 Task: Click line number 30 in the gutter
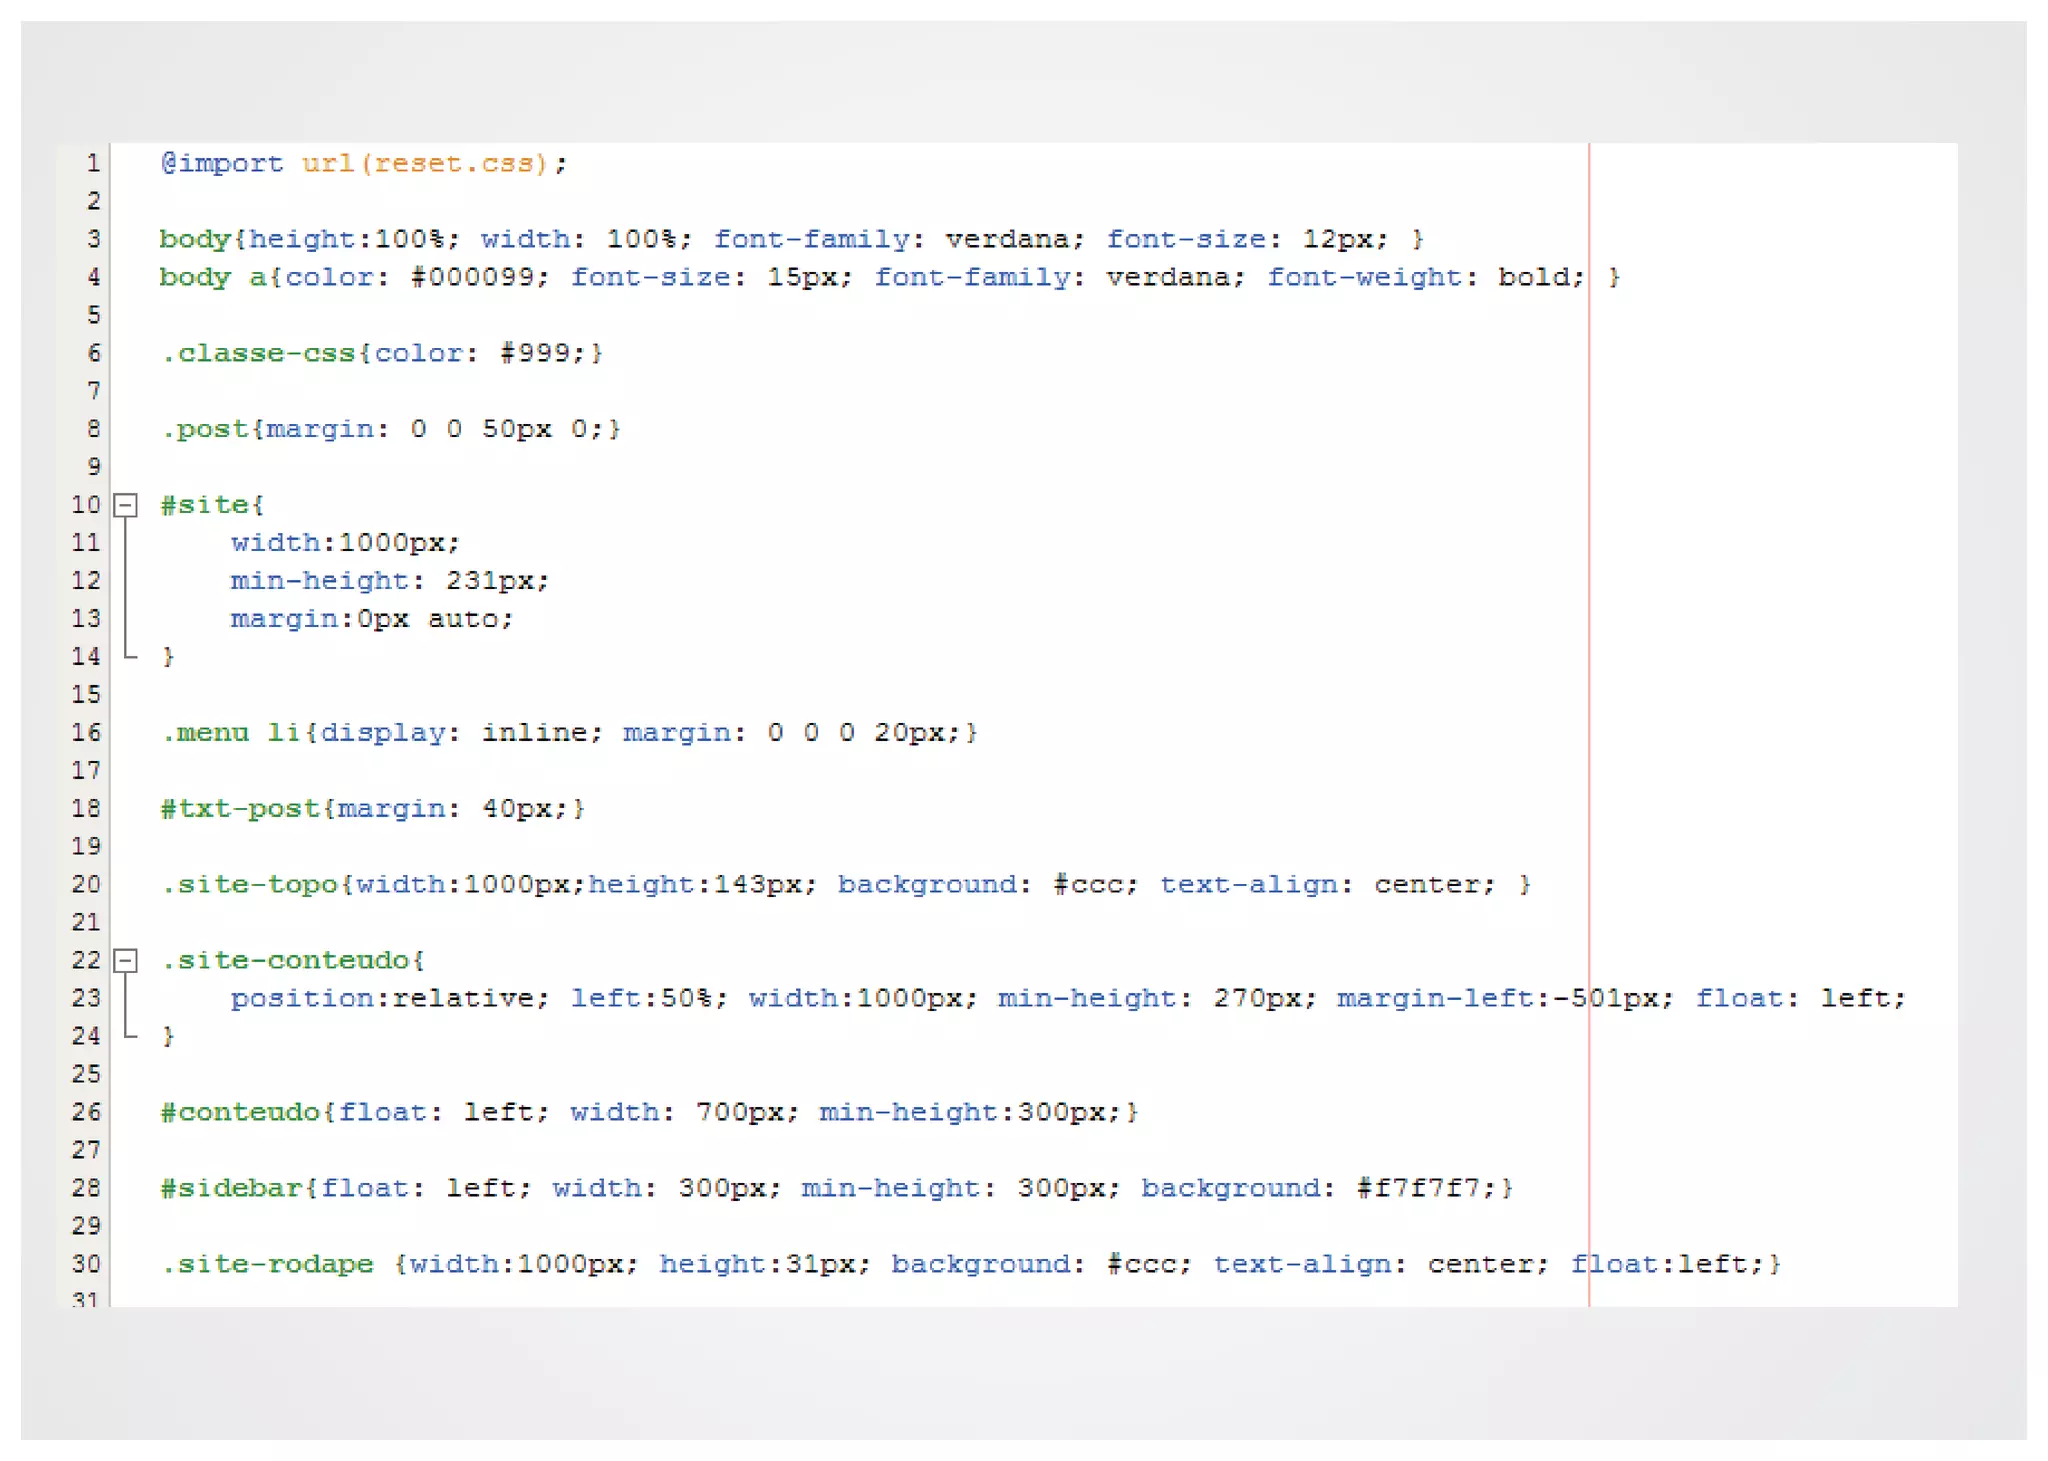click(86, 1264)
